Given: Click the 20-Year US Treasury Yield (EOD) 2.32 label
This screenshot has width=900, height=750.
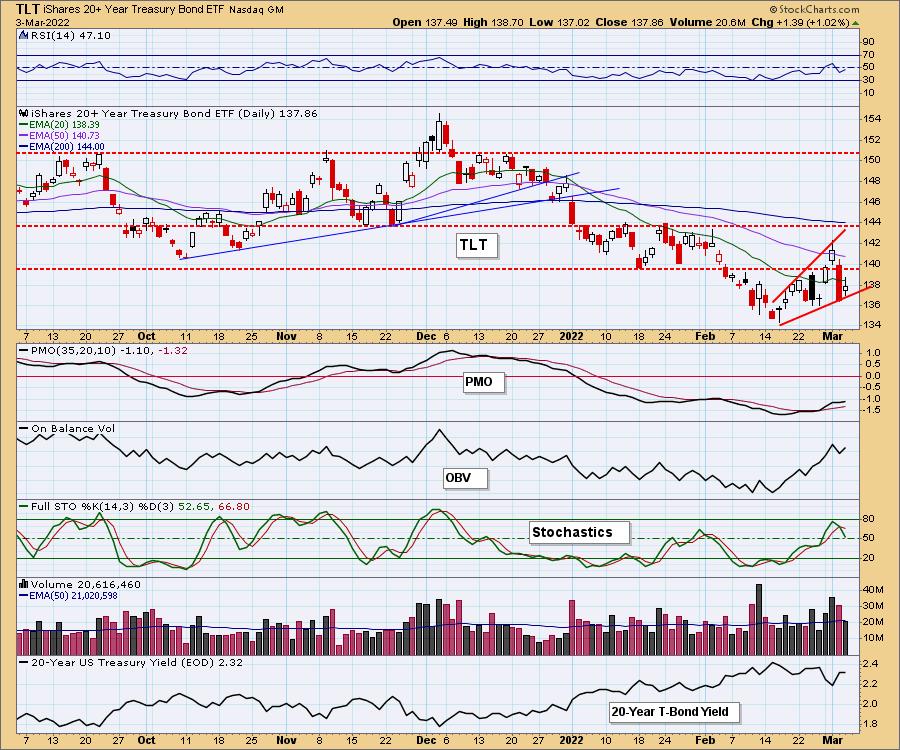Looking at the screenshot, I should [x=137, y=662].
